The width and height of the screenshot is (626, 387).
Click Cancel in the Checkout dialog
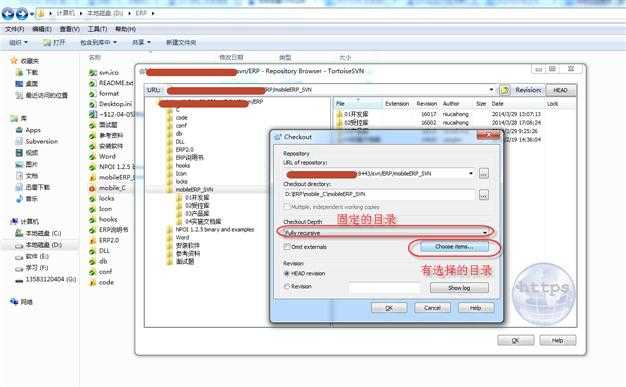(x=432, y=308)
